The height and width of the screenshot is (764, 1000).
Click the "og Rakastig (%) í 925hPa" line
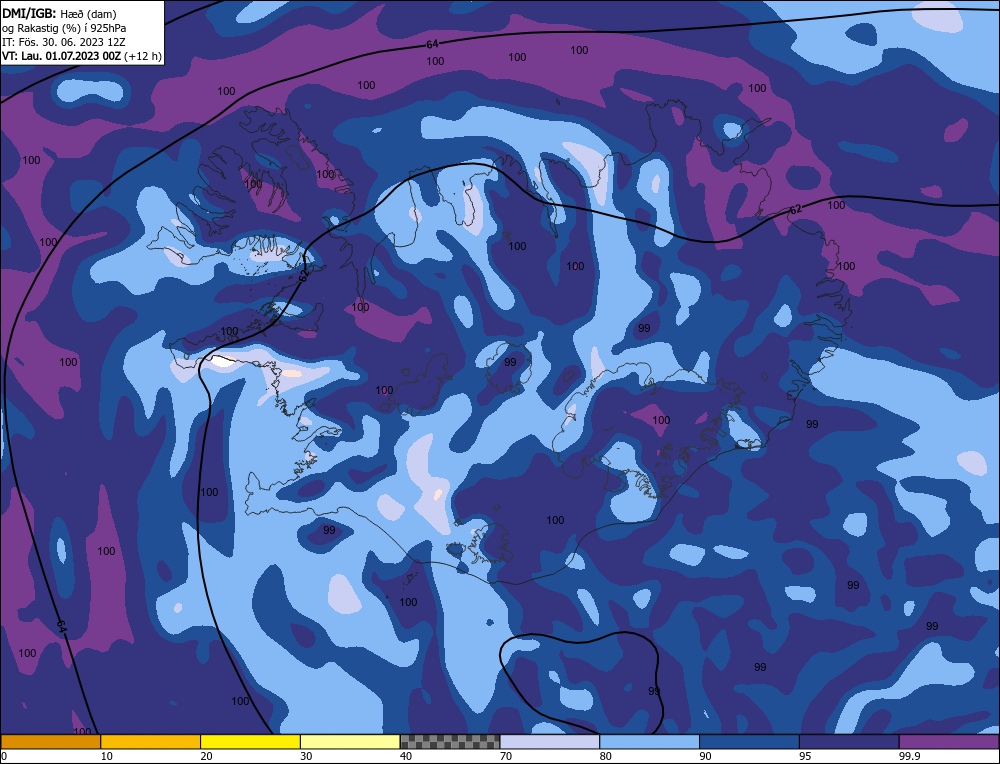click(x=64, y=28)
